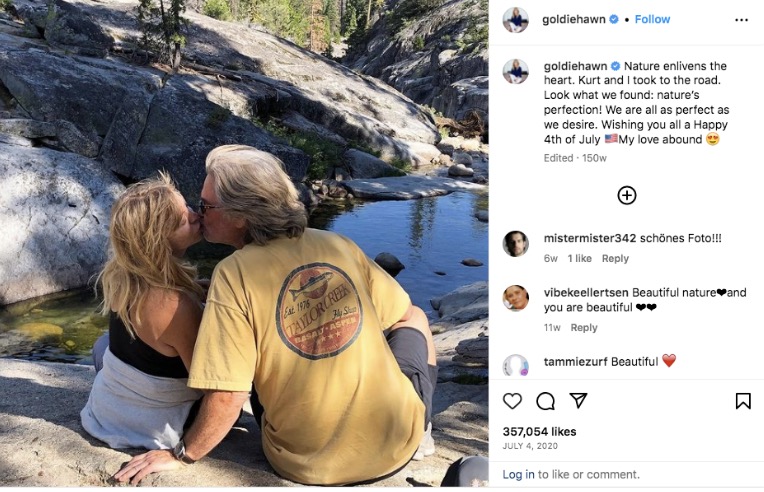Open goldiehawn username in header

(x=573, y=19)
